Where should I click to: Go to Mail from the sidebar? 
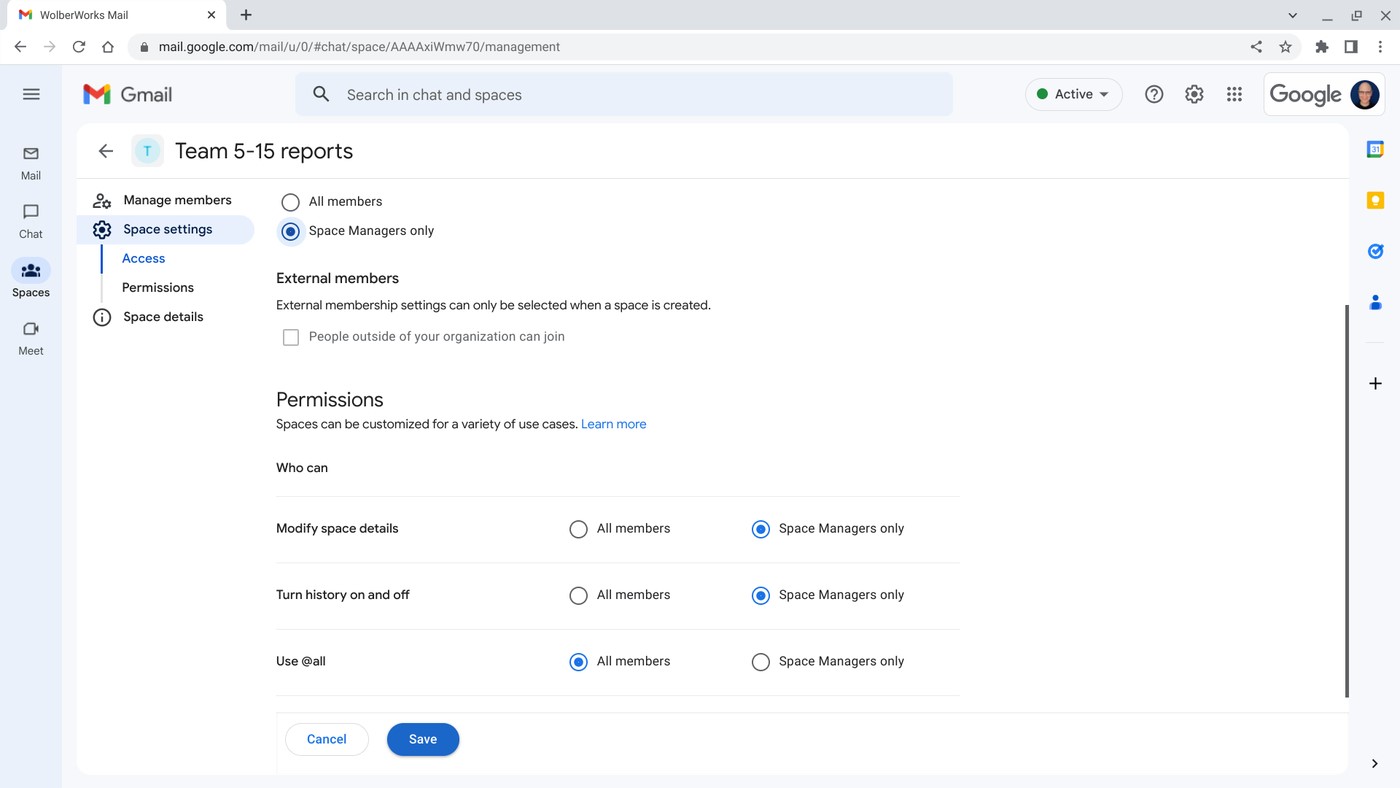click(30, 162)
